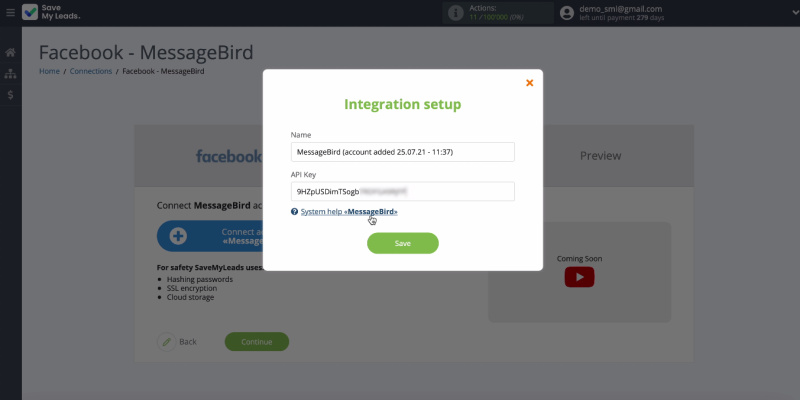Close the Integration setup dialog

pos(530,83)
